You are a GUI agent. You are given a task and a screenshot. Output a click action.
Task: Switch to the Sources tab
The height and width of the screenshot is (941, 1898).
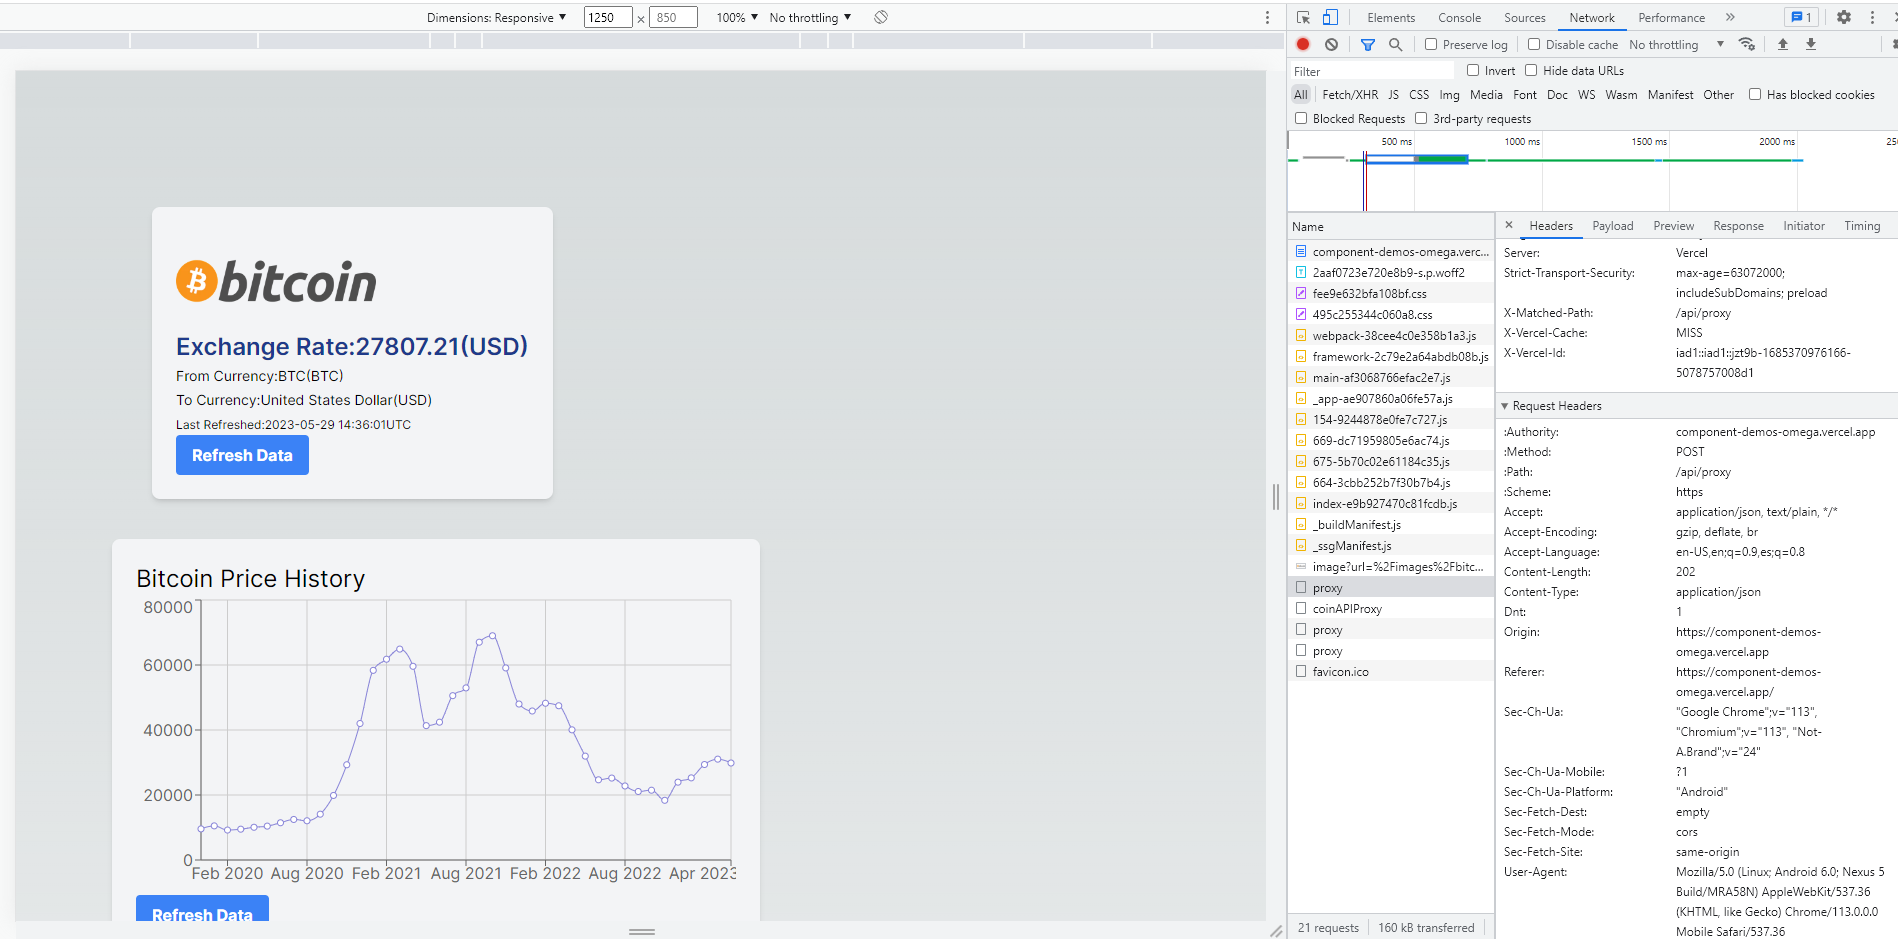point(1524,17)
